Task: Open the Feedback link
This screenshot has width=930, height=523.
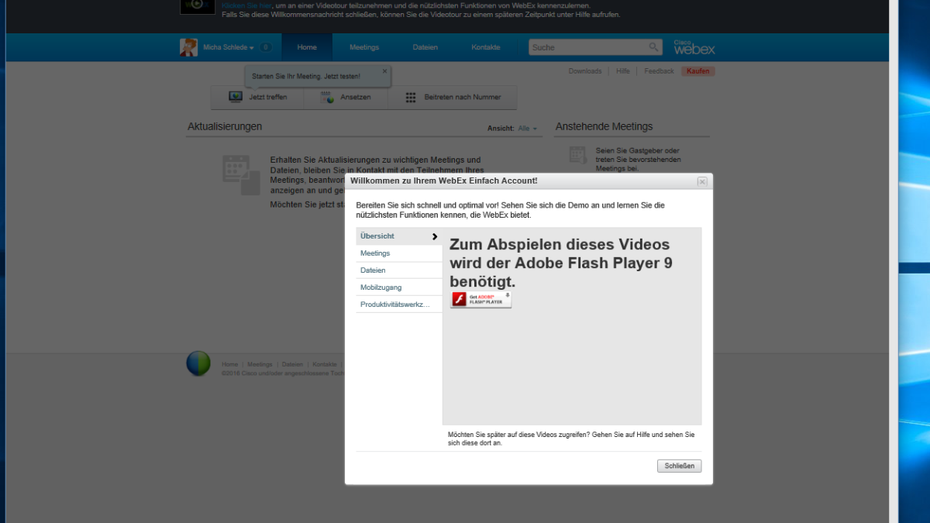Action: pos(659,71)
